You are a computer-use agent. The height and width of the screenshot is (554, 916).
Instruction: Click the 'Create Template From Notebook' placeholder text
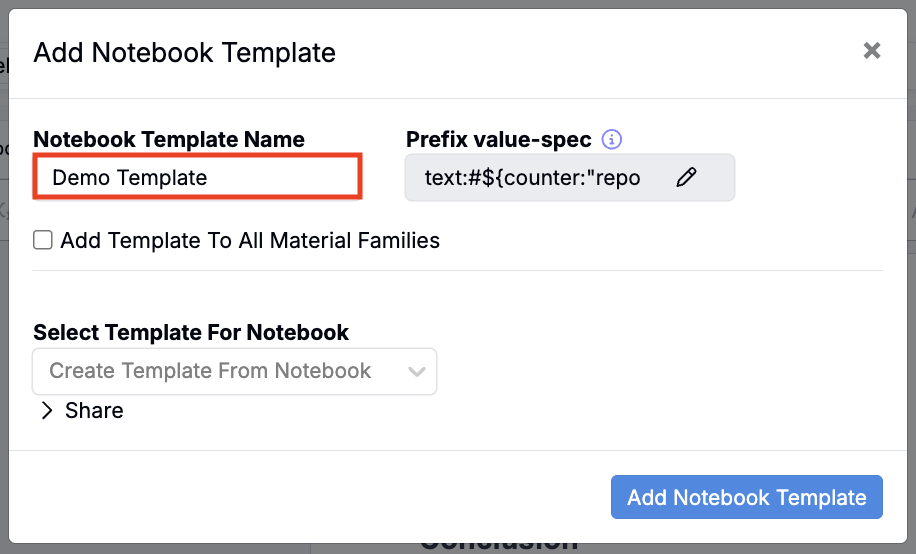210,371
